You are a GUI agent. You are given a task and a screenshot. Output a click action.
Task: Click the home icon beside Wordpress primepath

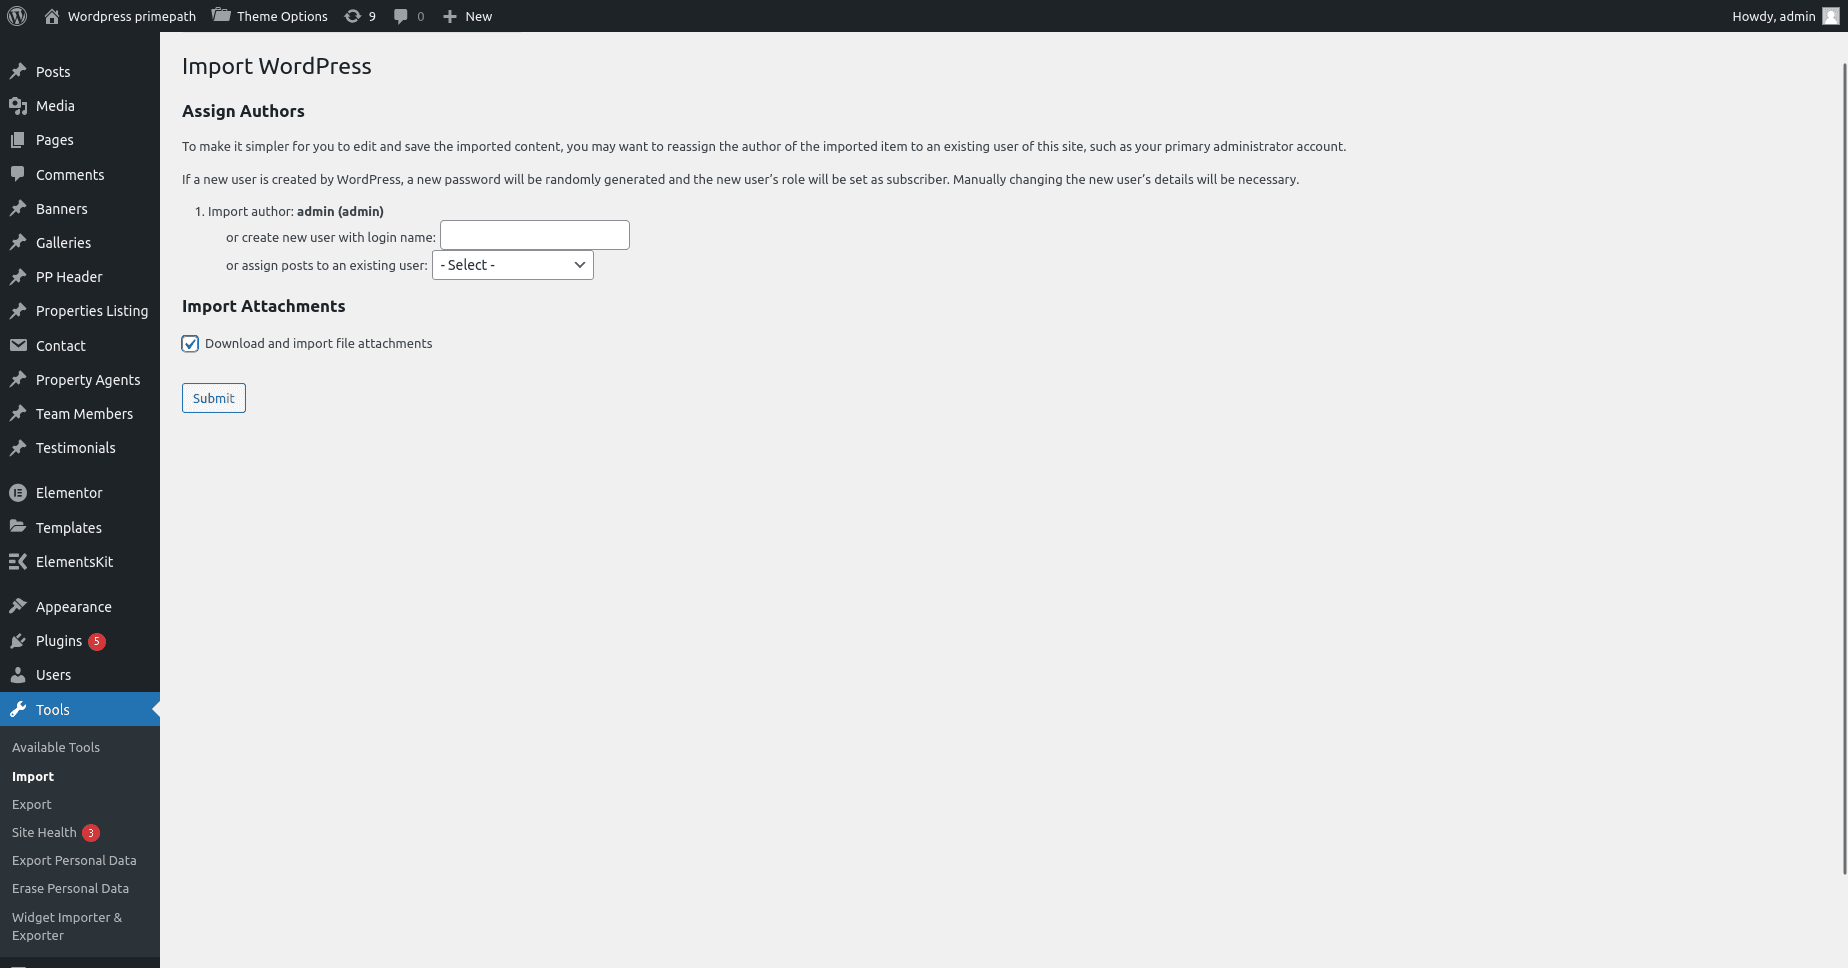pos(52,16)
